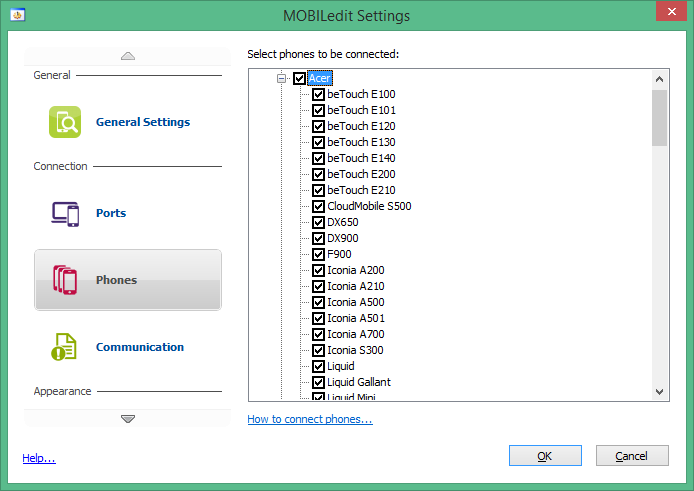Select the CloudMobile S500 label text

pos(369,206)
